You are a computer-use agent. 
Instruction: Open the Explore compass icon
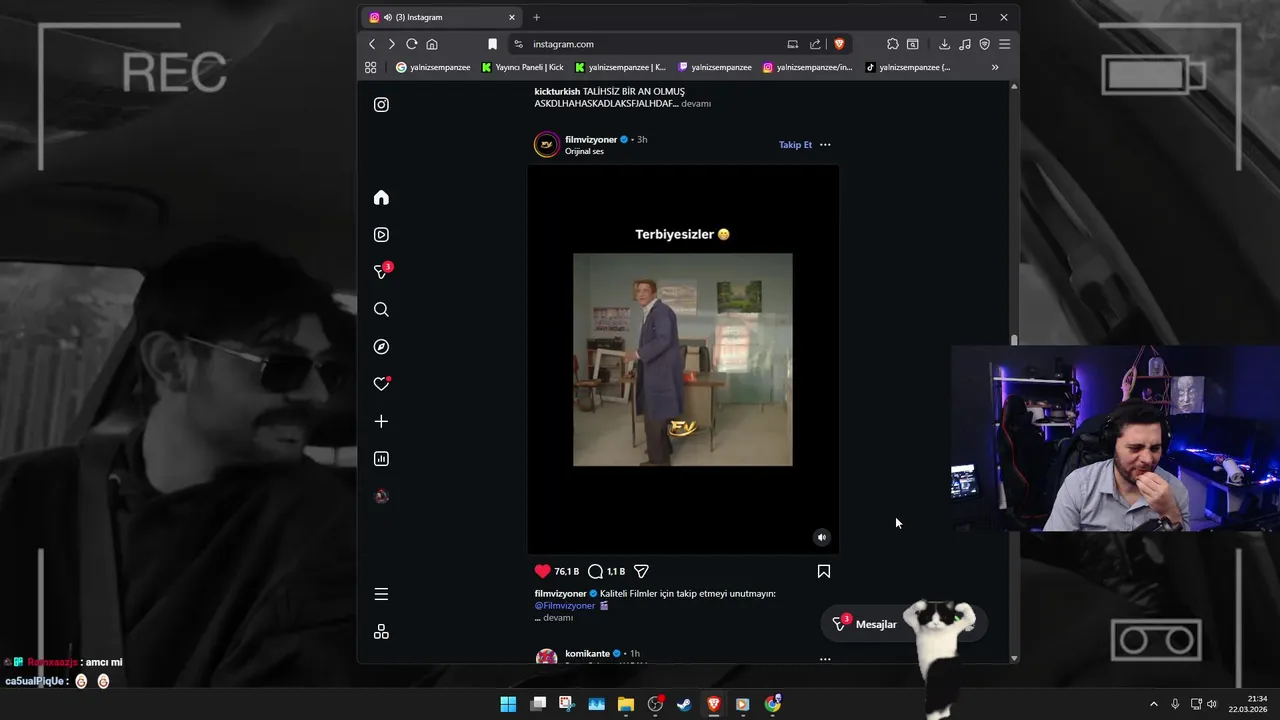381,347
